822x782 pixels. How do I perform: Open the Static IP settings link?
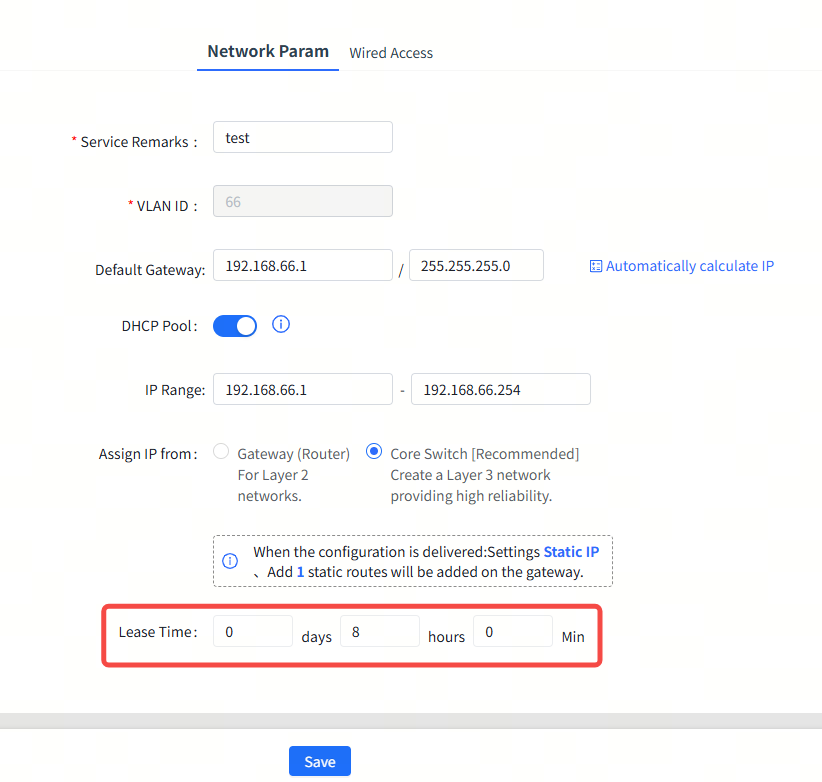[571, 552]
